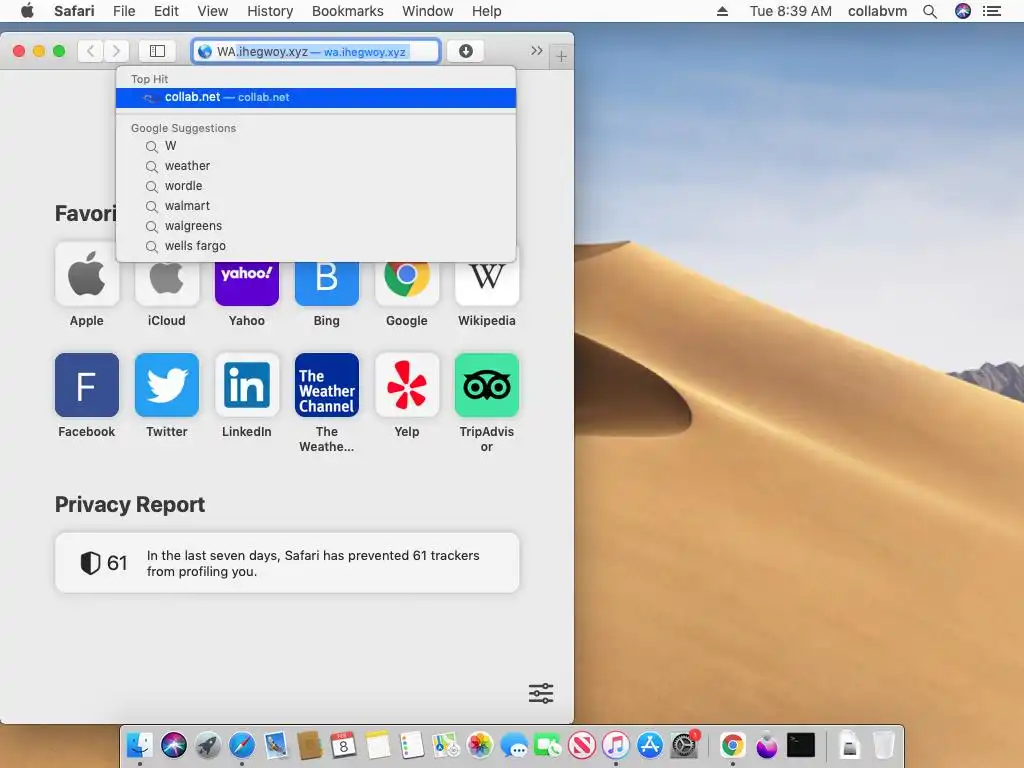Screen dimensions: 1024x768
Task: Choose the 'walmart' search suggestion
Action: [x=316, y=206]
